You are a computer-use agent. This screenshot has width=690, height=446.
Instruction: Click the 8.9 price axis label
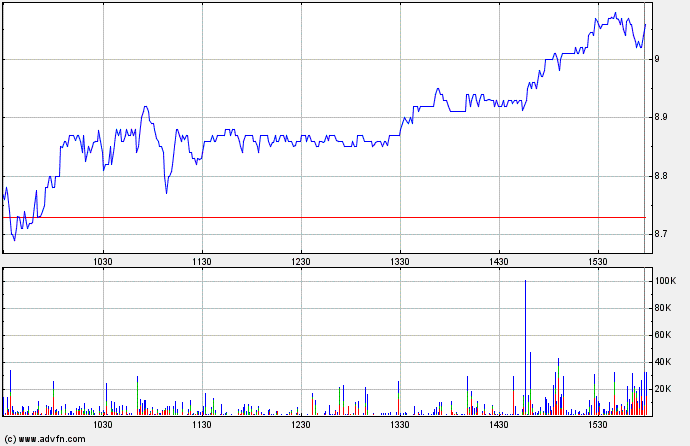661,117
